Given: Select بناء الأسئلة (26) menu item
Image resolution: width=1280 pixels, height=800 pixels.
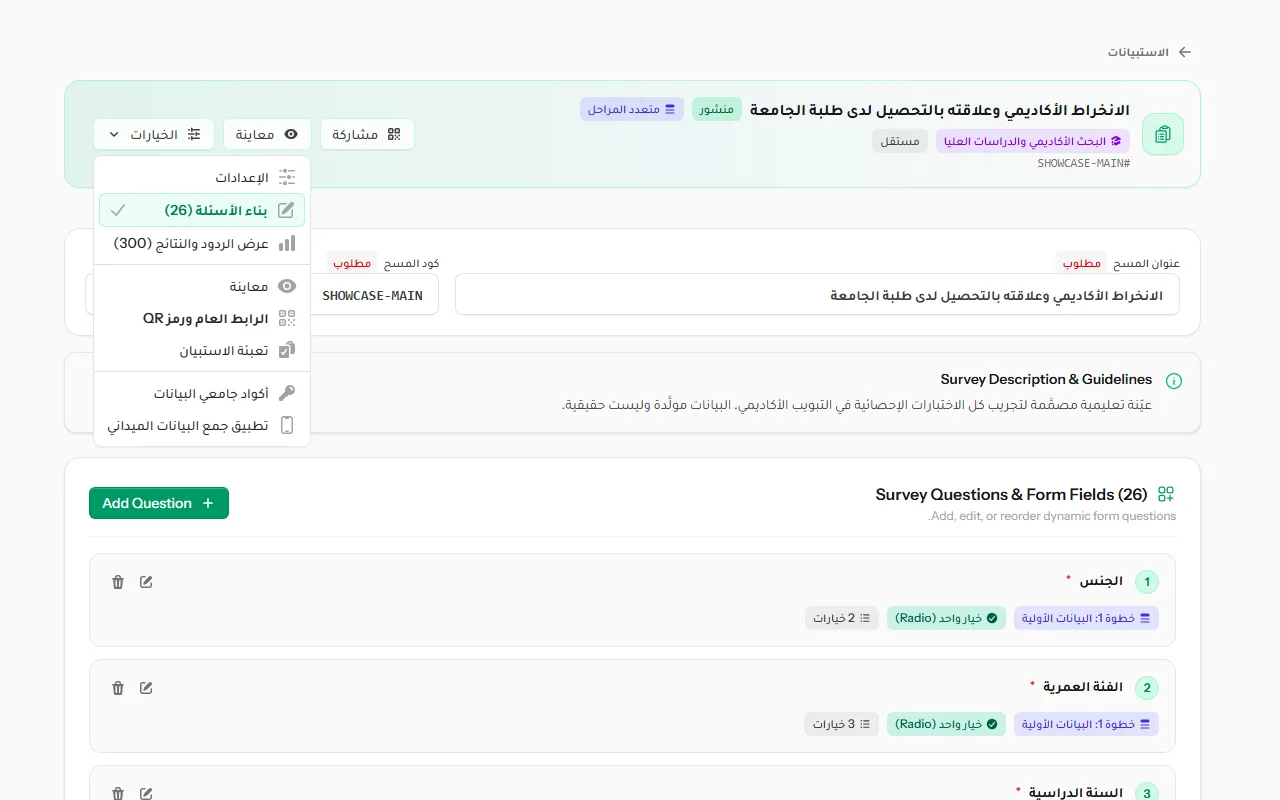Looking at the screenshot, I should click(x=202, y=210).
